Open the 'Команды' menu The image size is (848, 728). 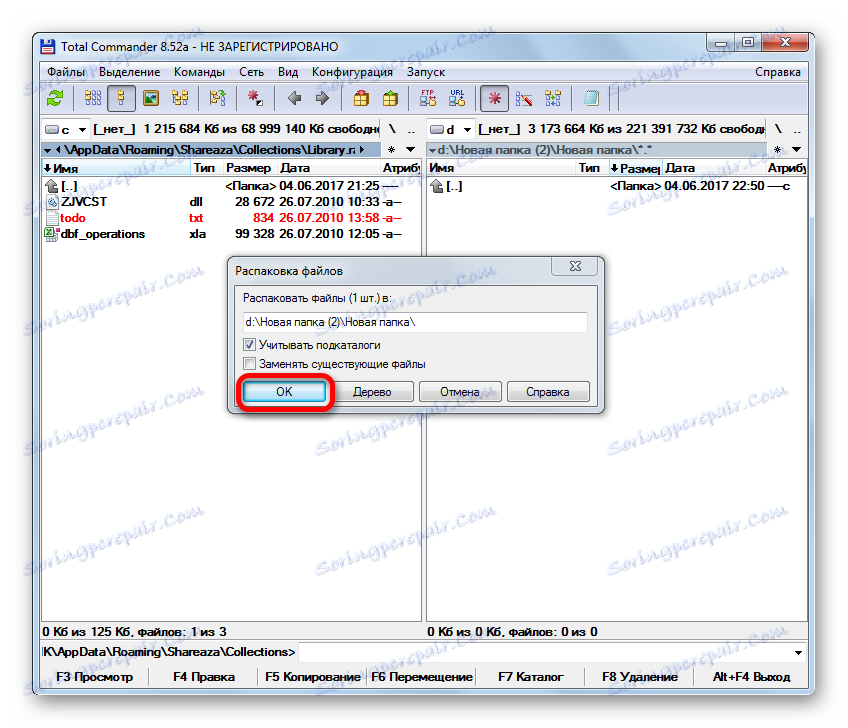(x=199, y=72)
